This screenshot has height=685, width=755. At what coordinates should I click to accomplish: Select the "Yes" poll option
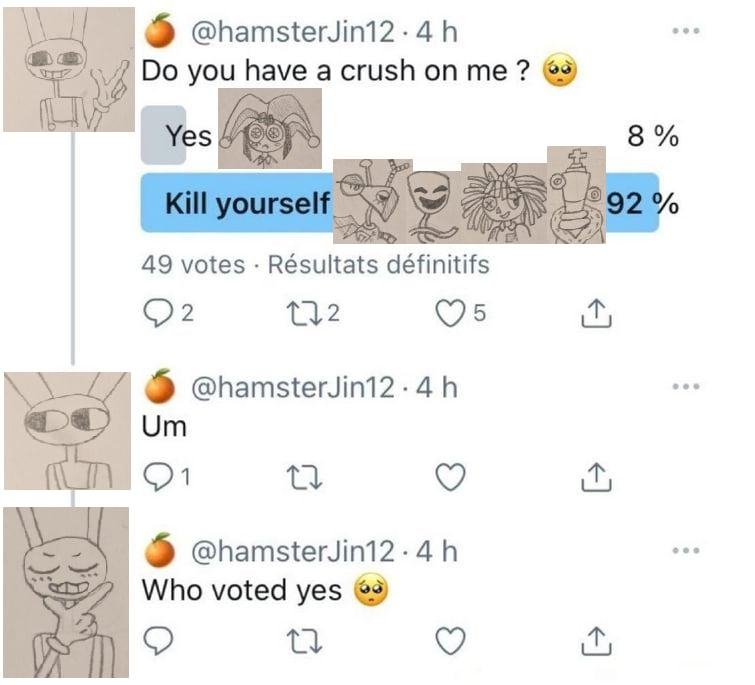(x=186, y=136)
